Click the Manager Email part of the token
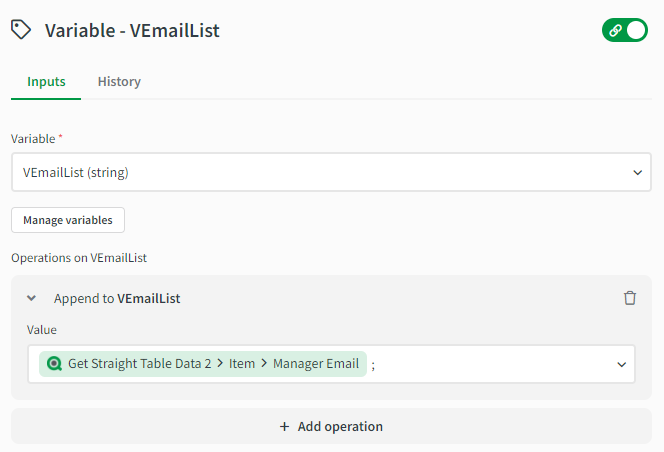The height and width of the screenshot is (452, 664). [x=315, y=364]
